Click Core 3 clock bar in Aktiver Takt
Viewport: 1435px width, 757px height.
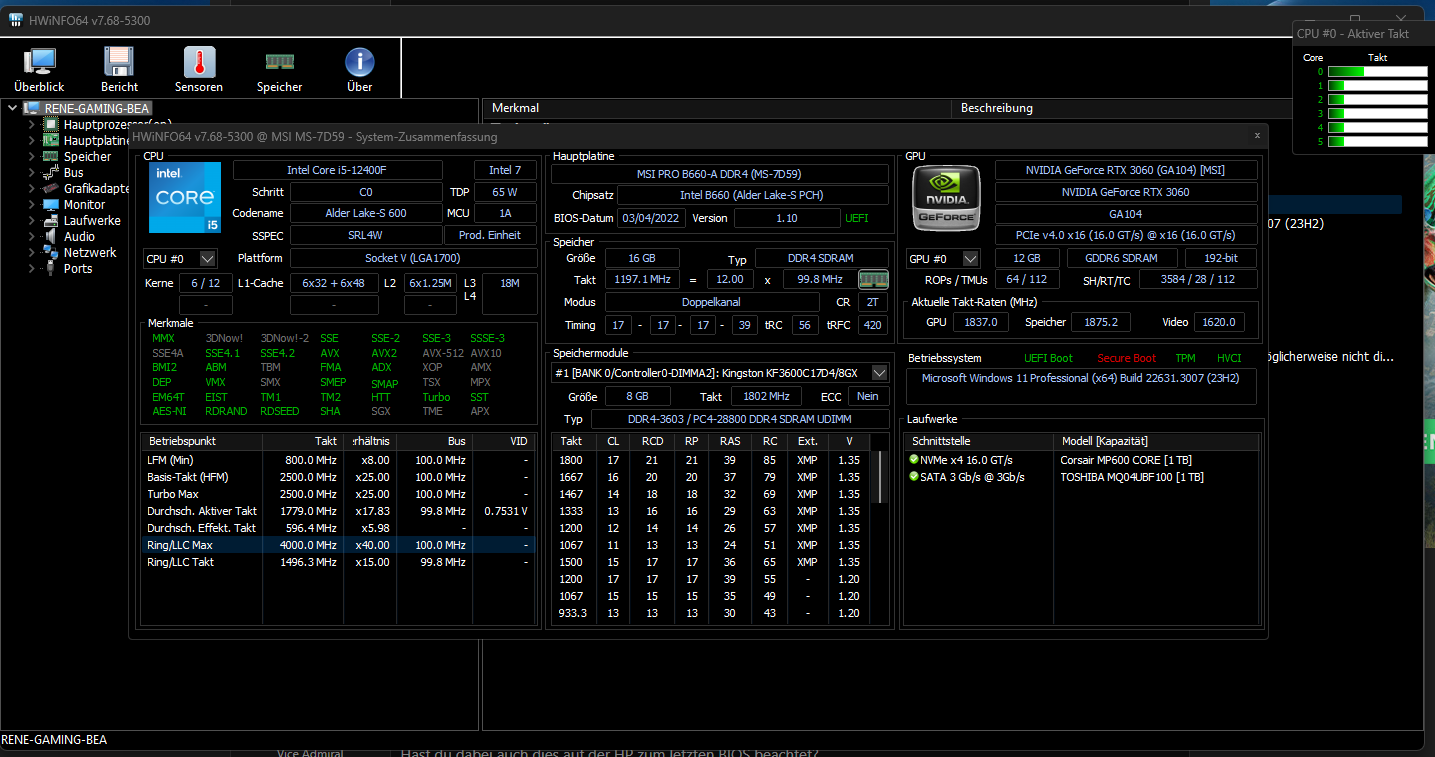(1376, 113)
